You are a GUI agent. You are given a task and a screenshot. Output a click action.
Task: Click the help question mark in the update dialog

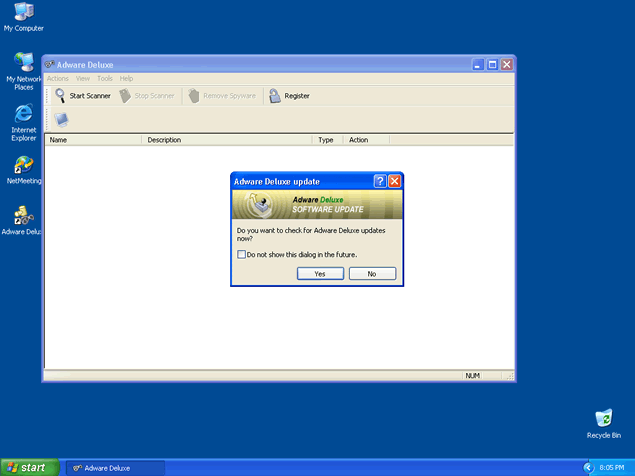380,181
